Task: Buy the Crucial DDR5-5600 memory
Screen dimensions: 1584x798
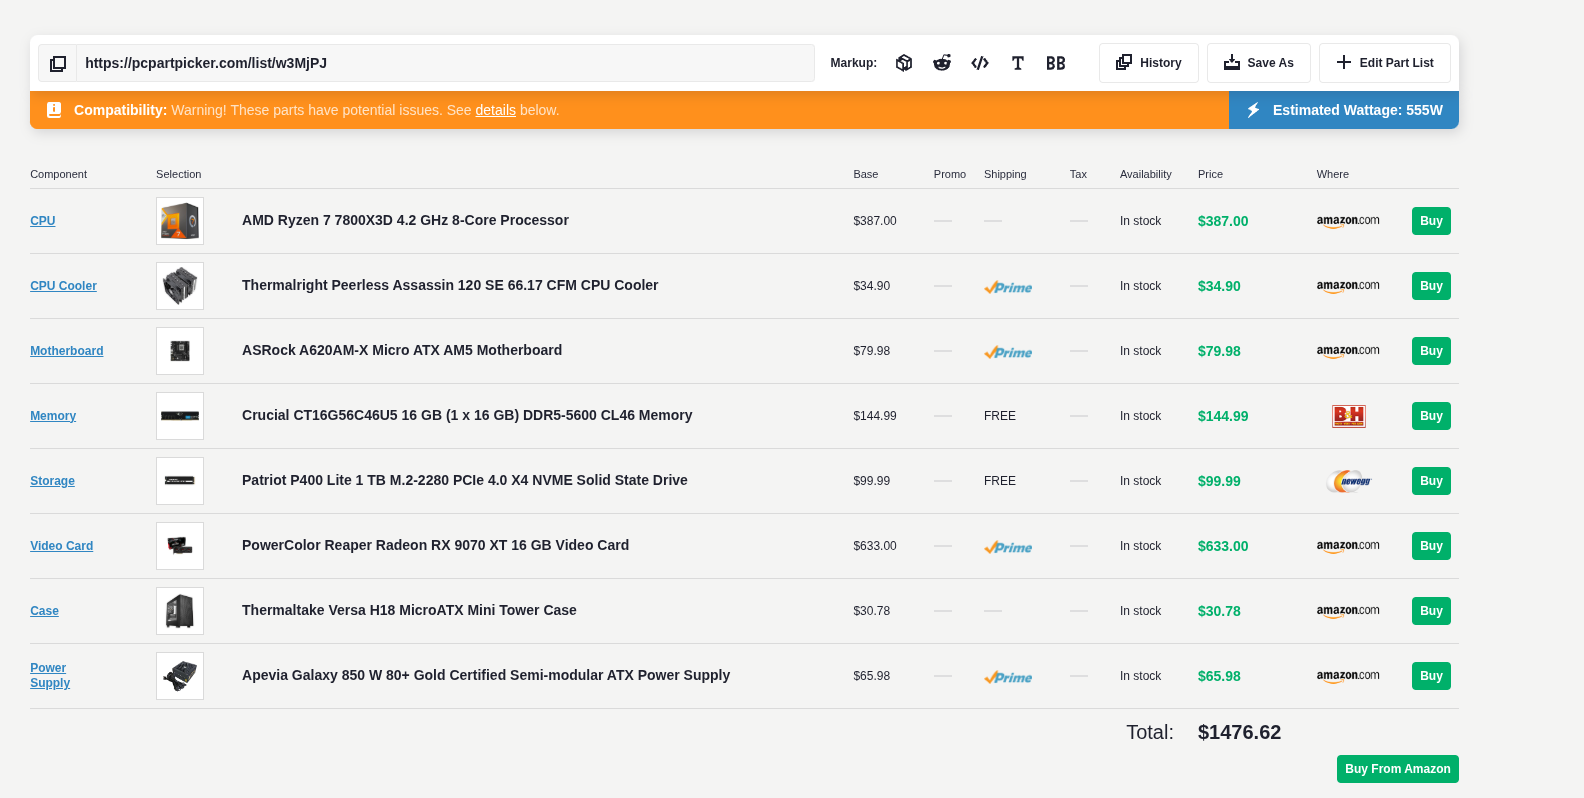Action: [x=1431, y=416]
